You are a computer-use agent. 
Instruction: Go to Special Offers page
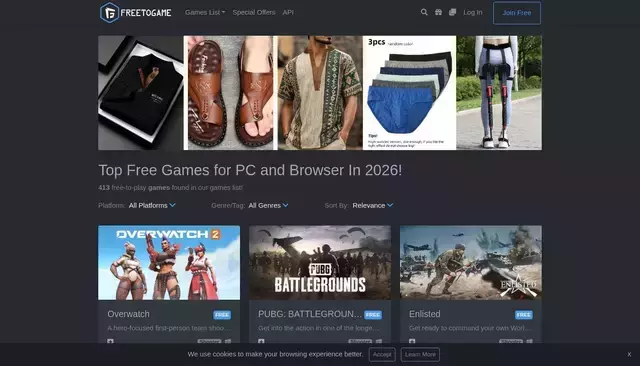click(x=254, y=12)
